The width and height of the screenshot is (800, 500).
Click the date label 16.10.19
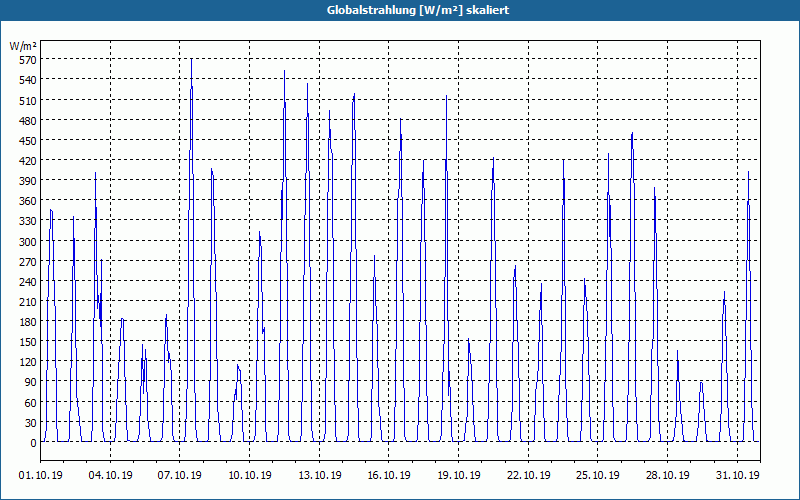coord(389,476)
